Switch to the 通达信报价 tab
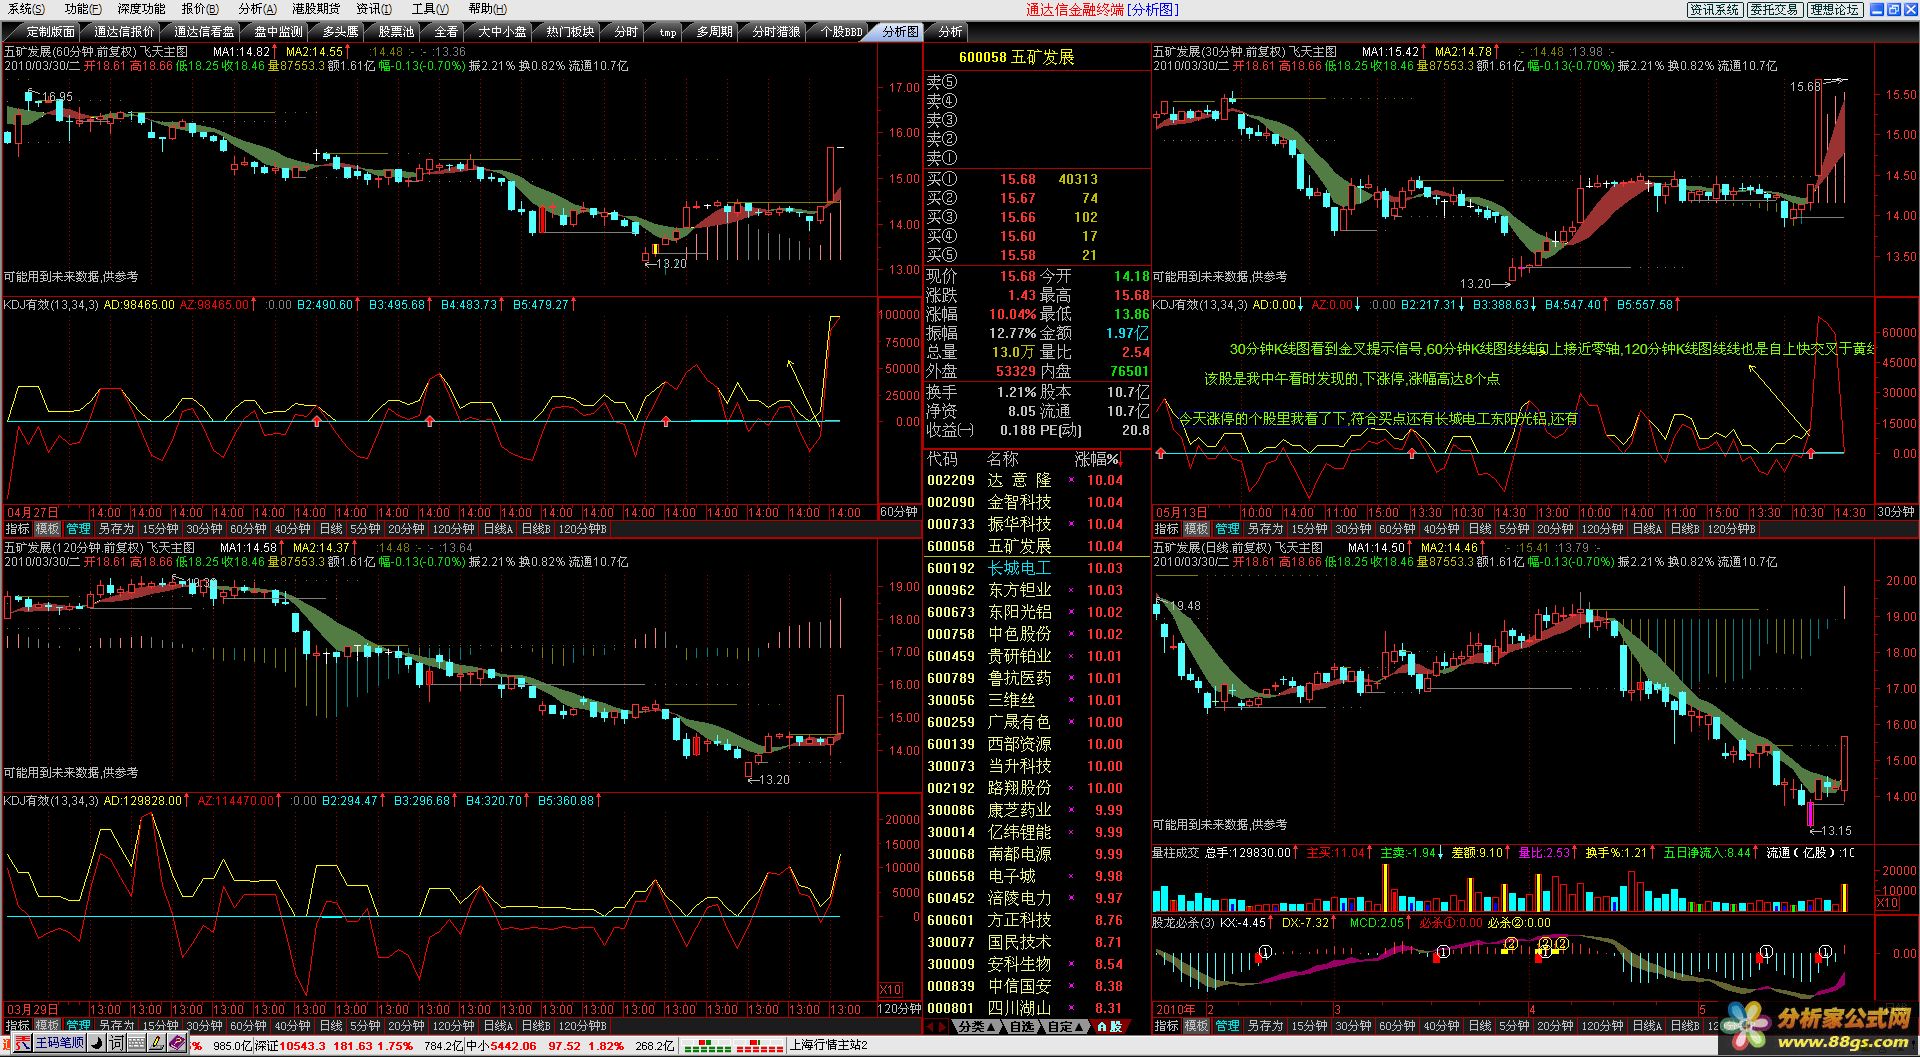 124,32
